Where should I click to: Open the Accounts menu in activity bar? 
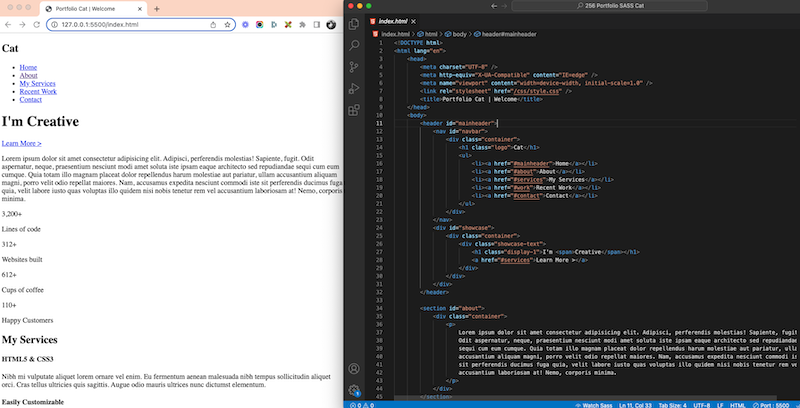tap(354, 368)
